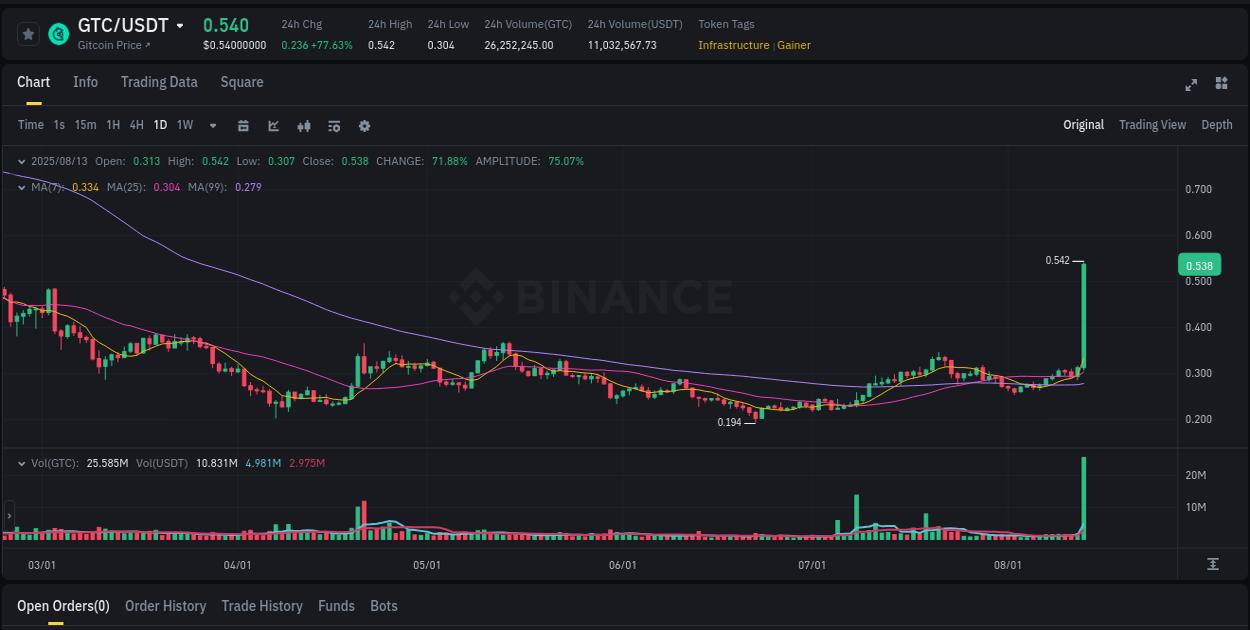This screenshot has height=630, width=1250.
Task: Expand chart to fullscreen with arrows icon
Action: pyautogui.click(x=1191, y=86)
